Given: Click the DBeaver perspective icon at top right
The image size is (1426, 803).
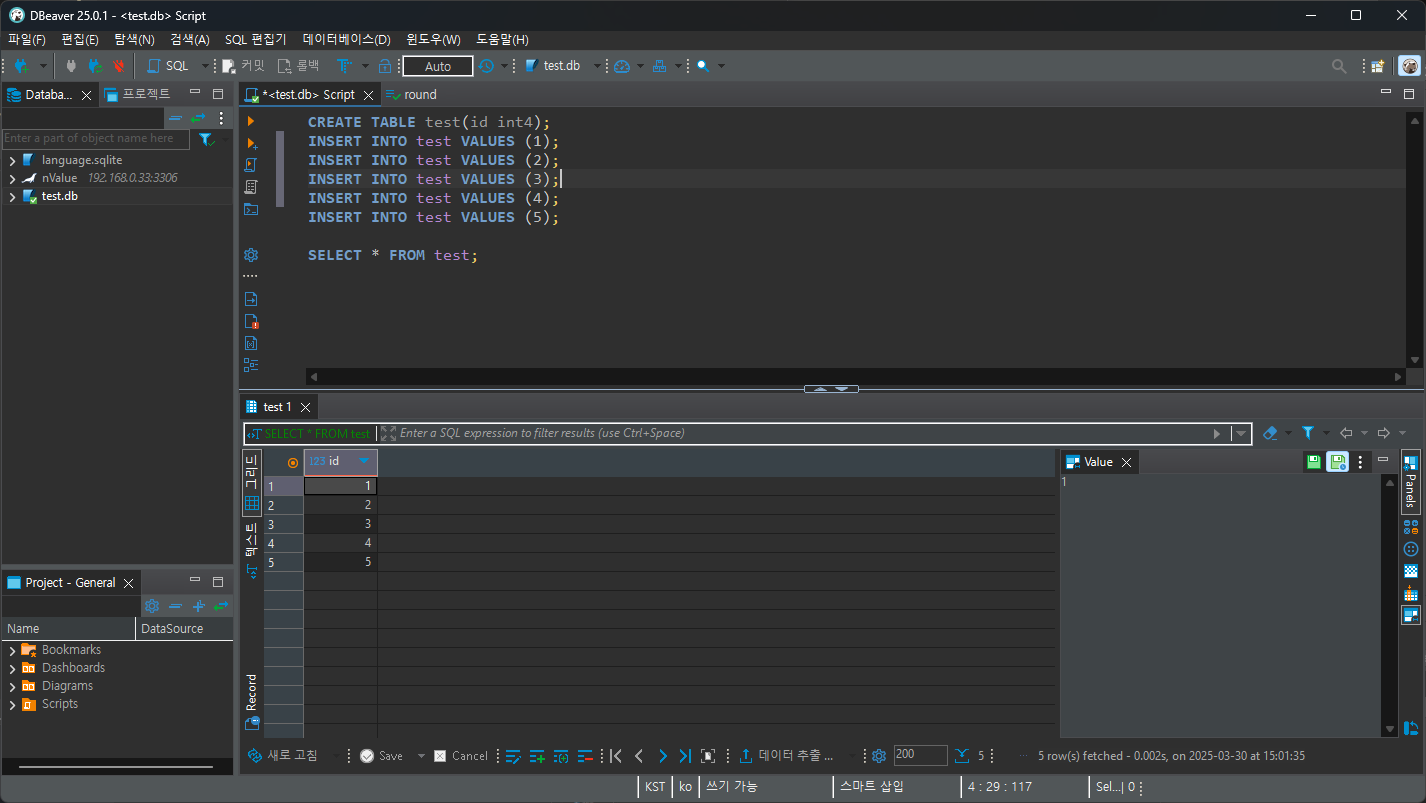Looking at the screenshot, I should pyautogui.click(x=1409, y=66).
